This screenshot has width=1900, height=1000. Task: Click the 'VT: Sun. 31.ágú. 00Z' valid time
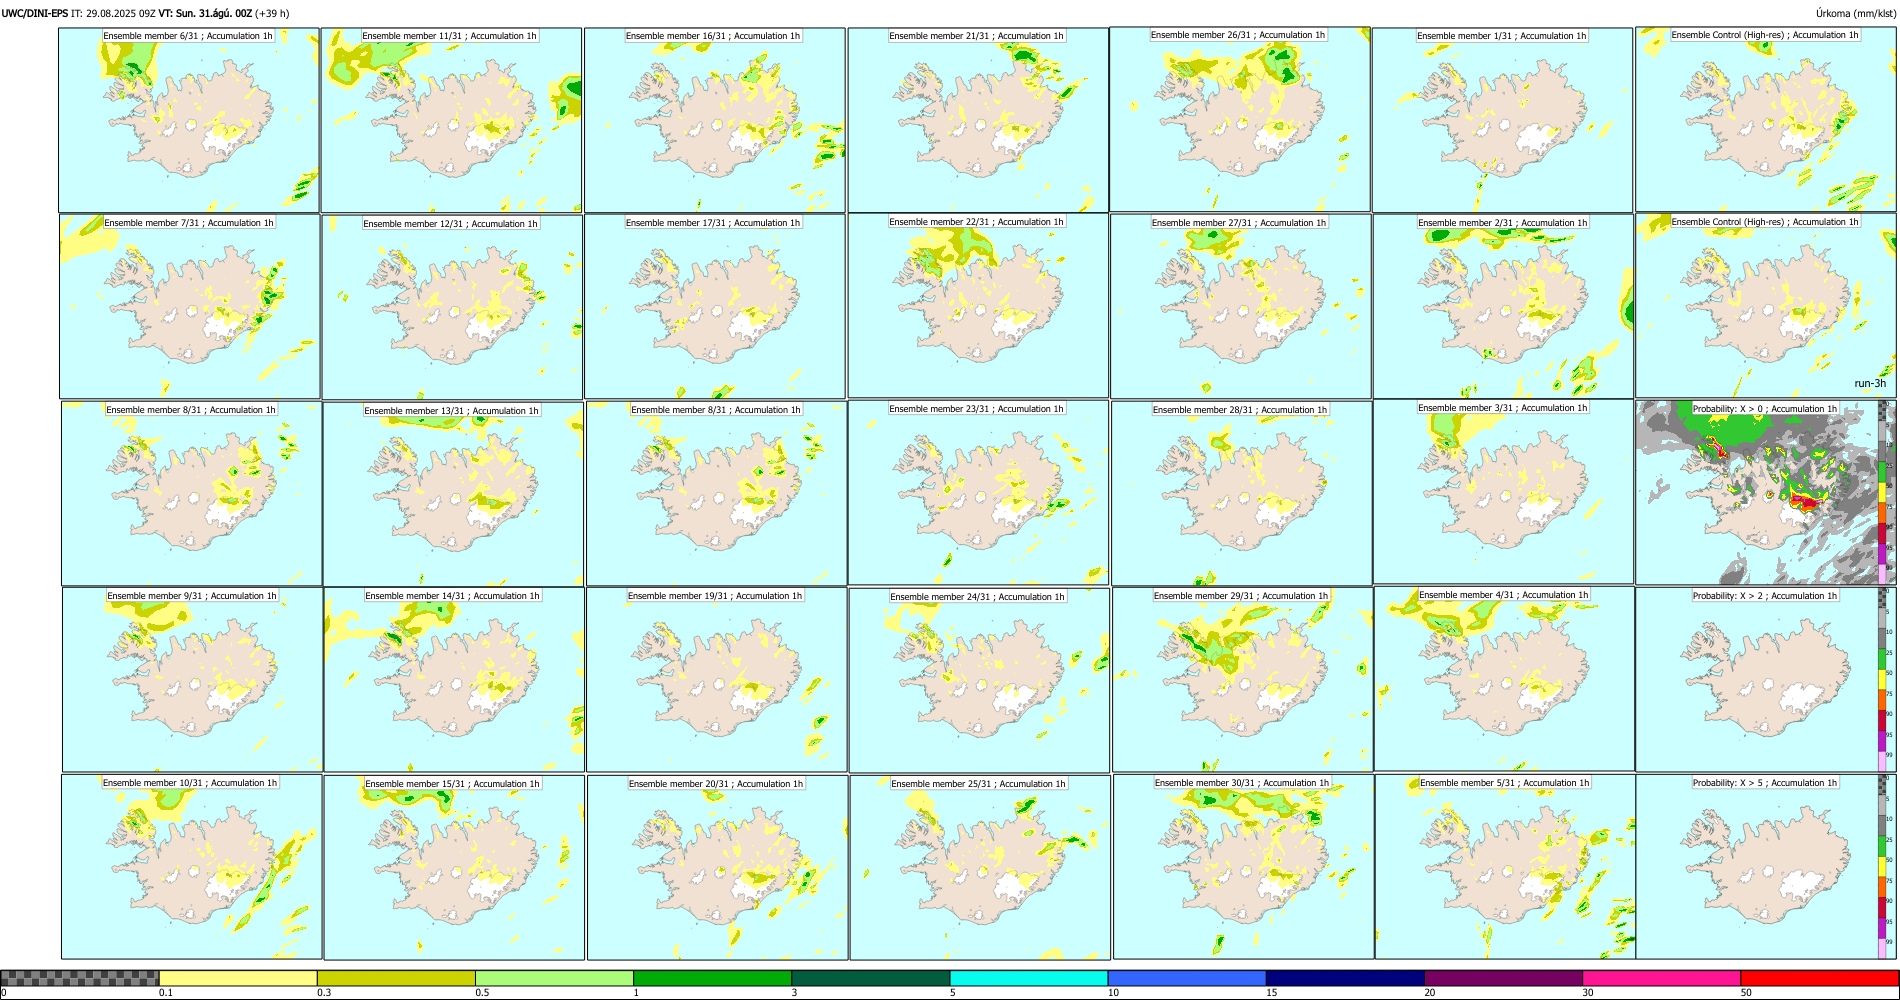205,14
